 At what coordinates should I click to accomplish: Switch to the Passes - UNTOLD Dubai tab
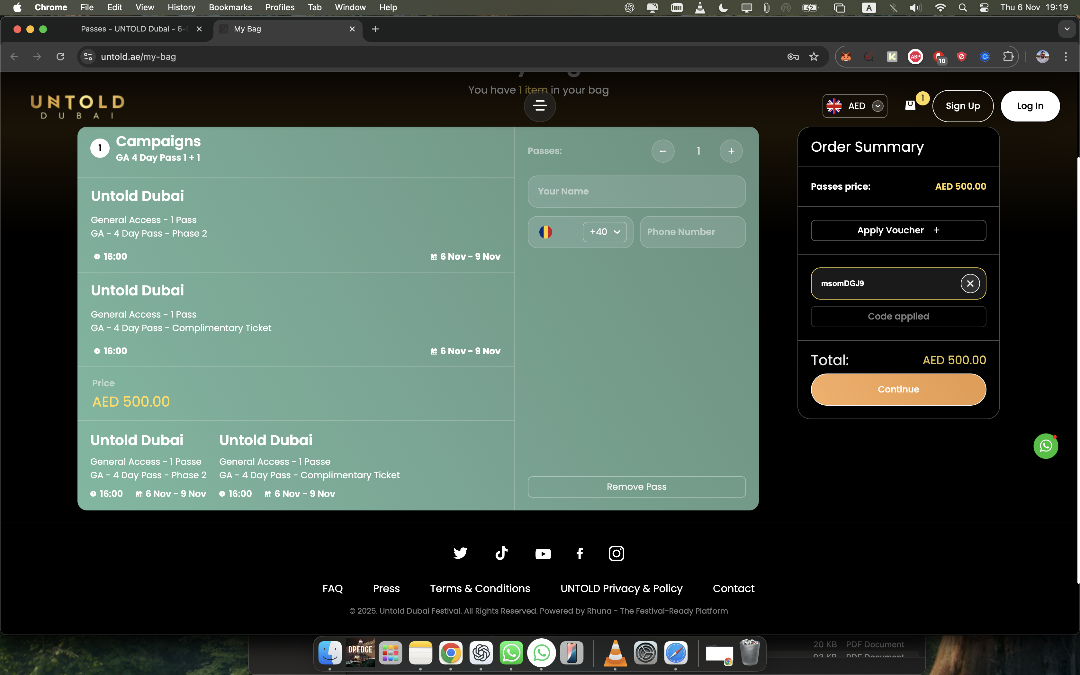click(135, 29)
